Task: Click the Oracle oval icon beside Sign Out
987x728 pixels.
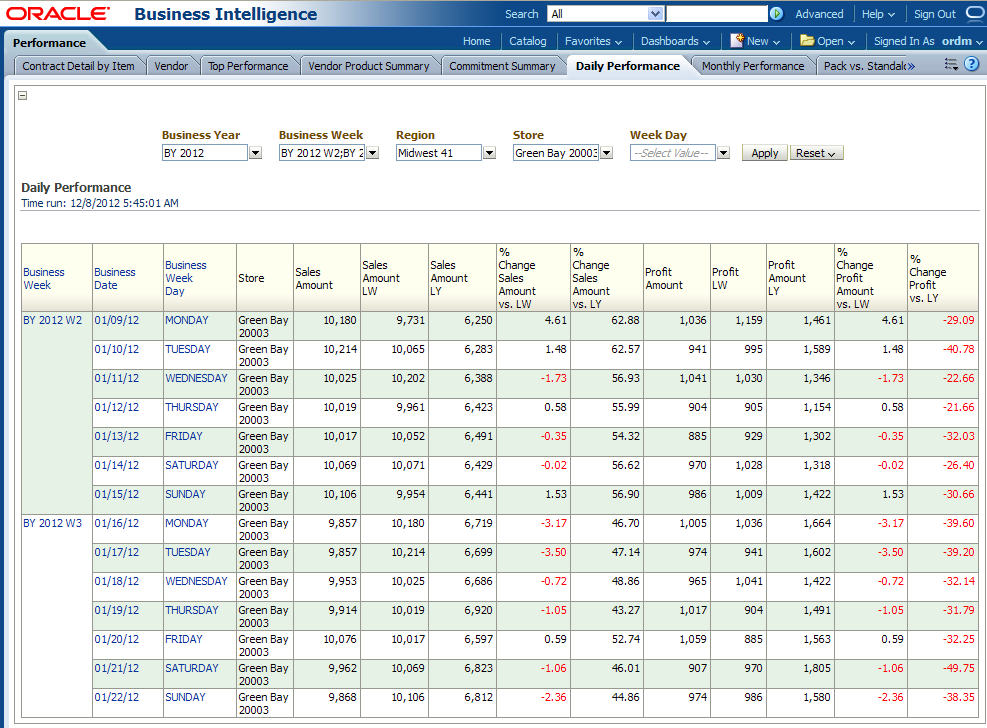Action: click(x=975, y=14)
